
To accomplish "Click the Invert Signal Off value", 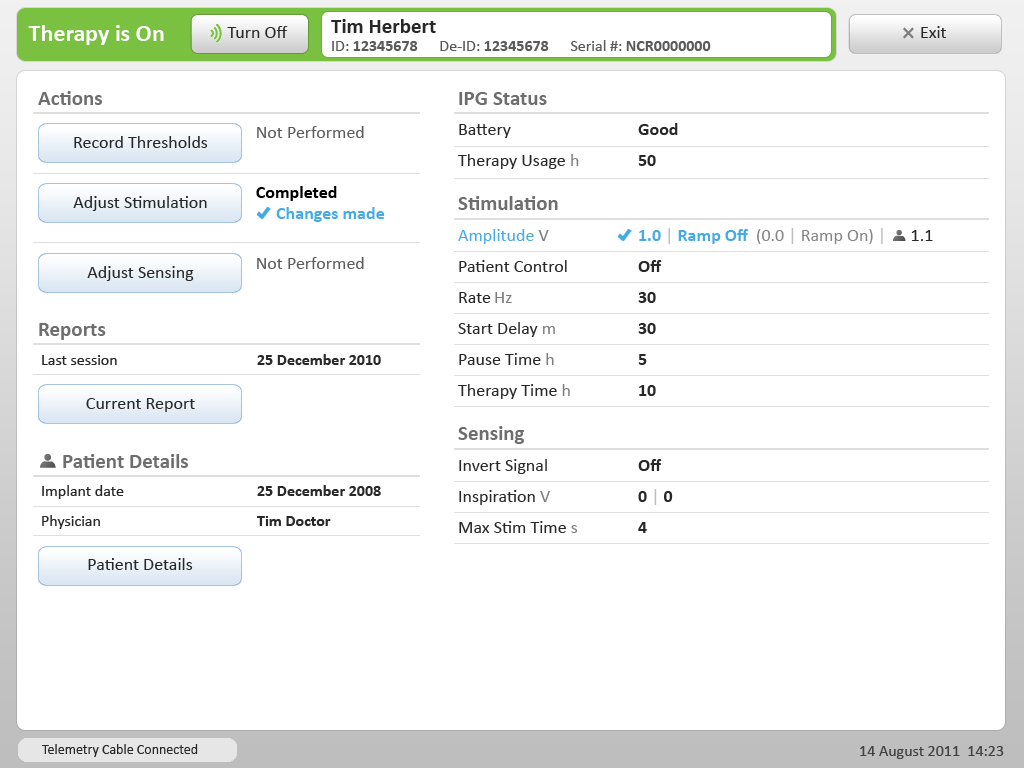I will click(x=649, y=466).
